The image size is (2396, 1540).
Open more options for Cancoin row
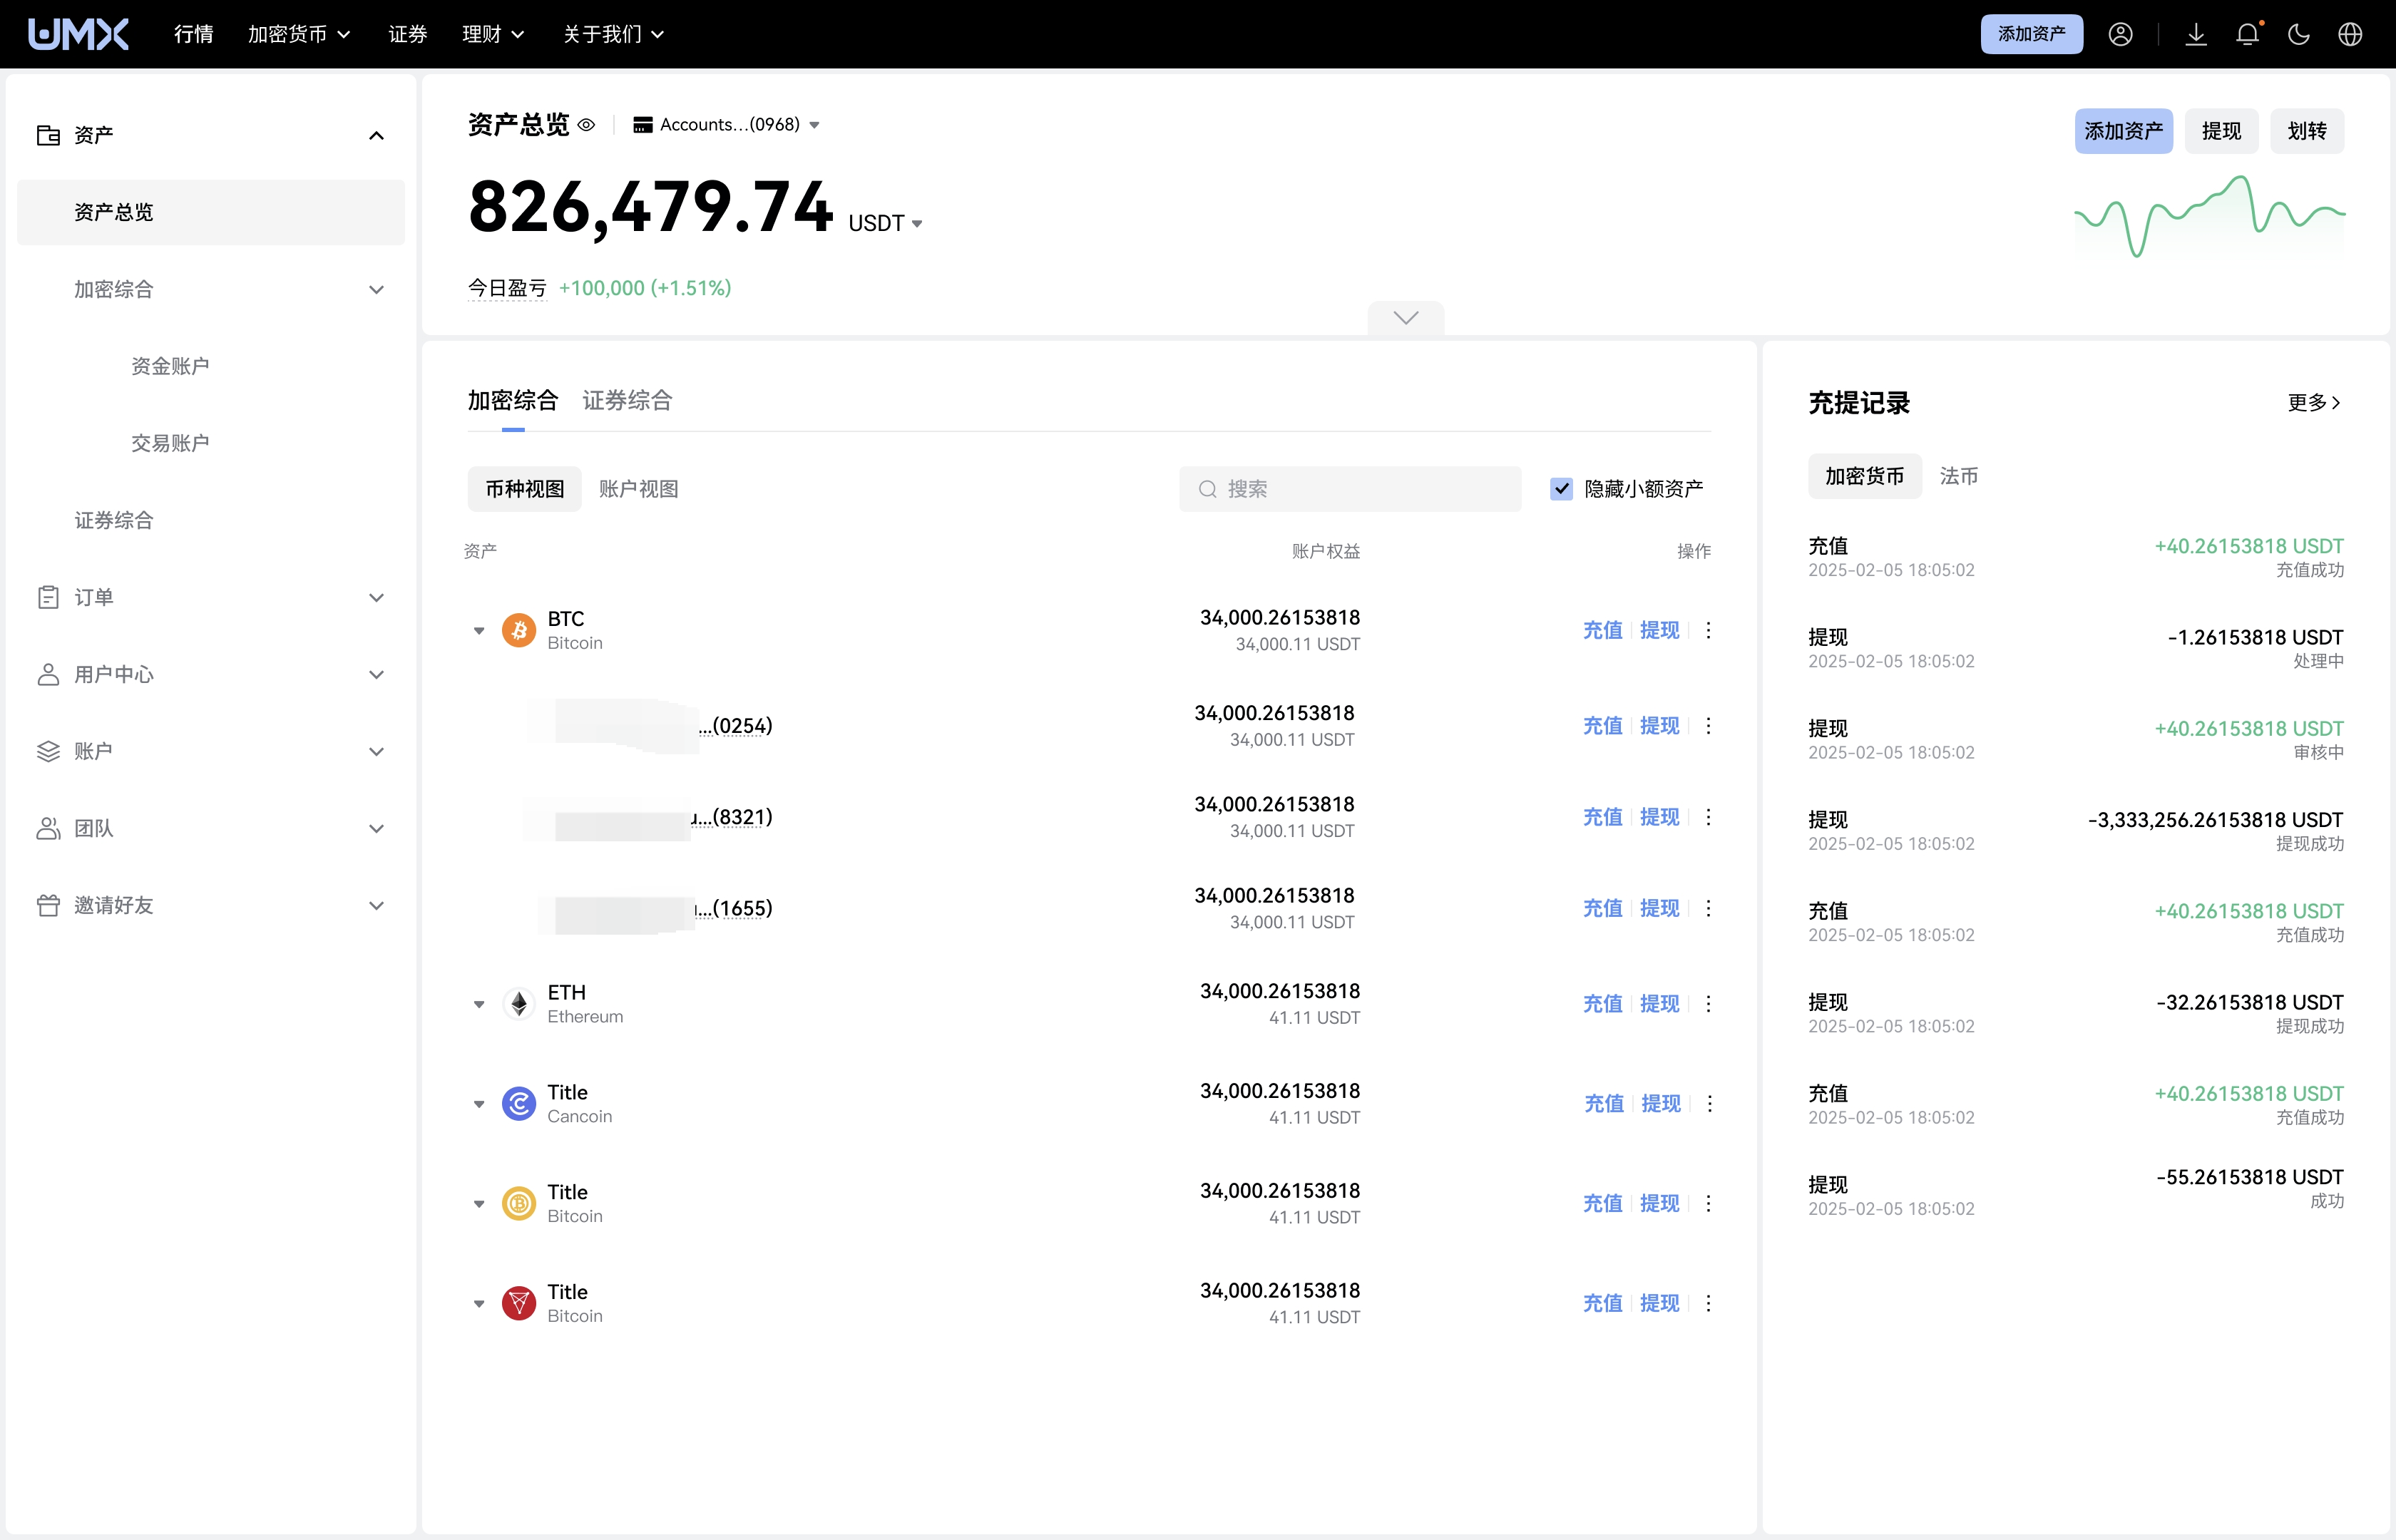coord(1709,1103)
